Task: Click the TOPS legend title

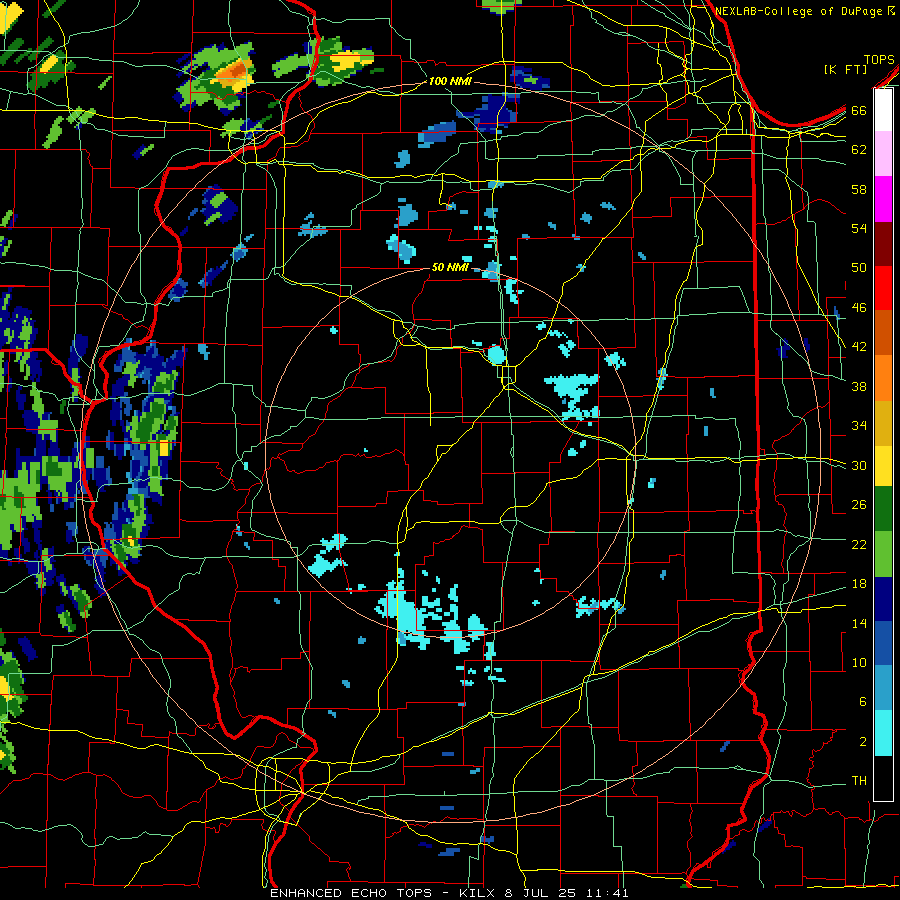Action: tap(879, 59)
